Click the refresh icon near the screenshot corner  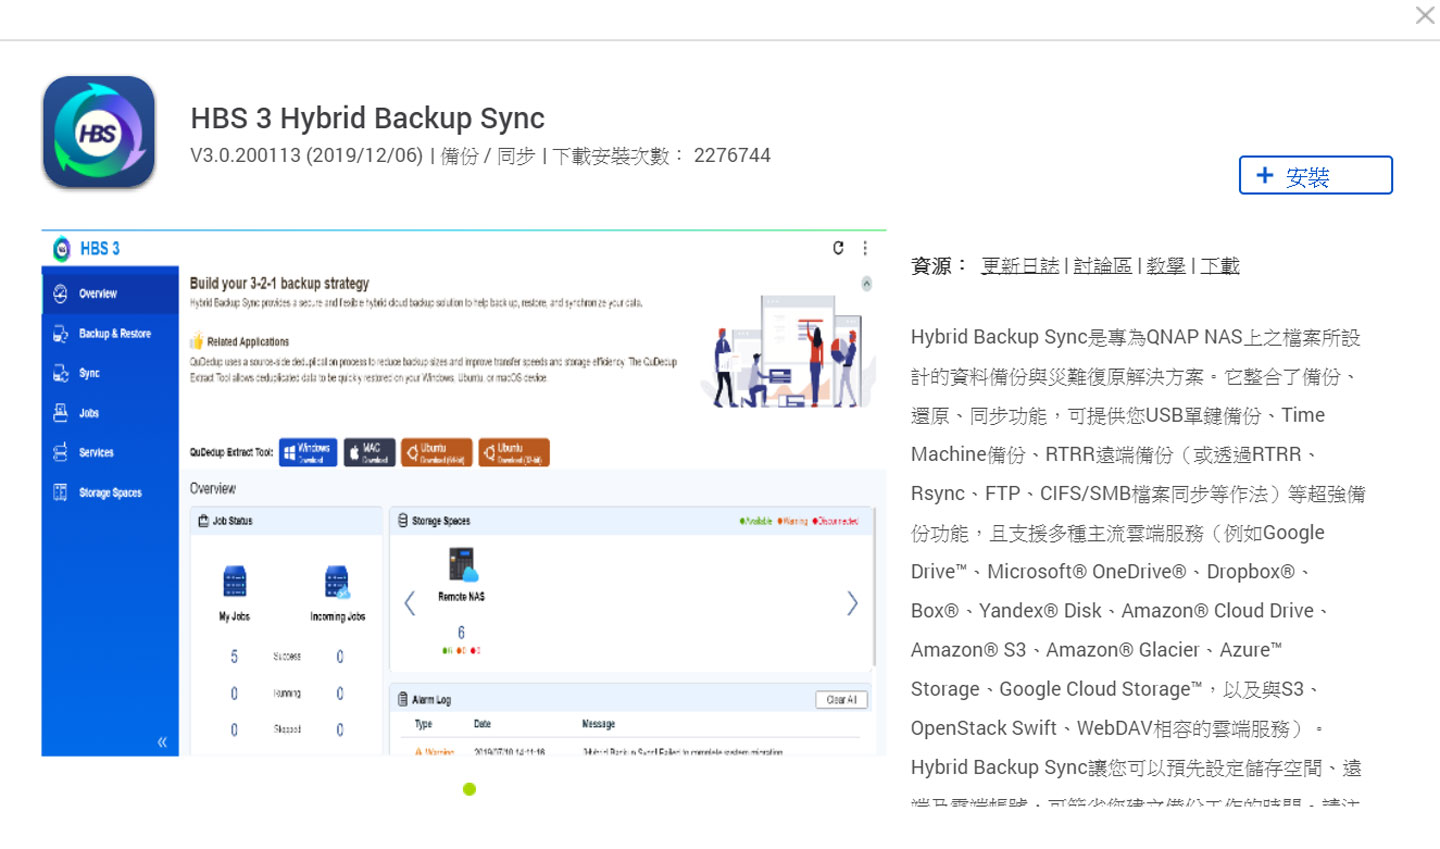(x=838, y=248)
